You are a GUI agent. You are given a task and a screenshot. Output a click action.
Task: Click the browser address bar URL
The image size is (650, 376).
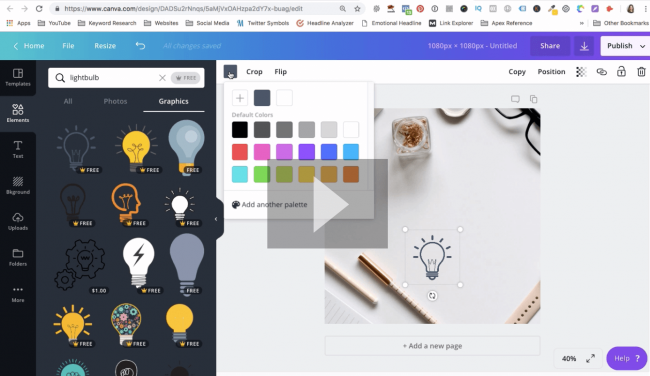click(x=184, y=8)
